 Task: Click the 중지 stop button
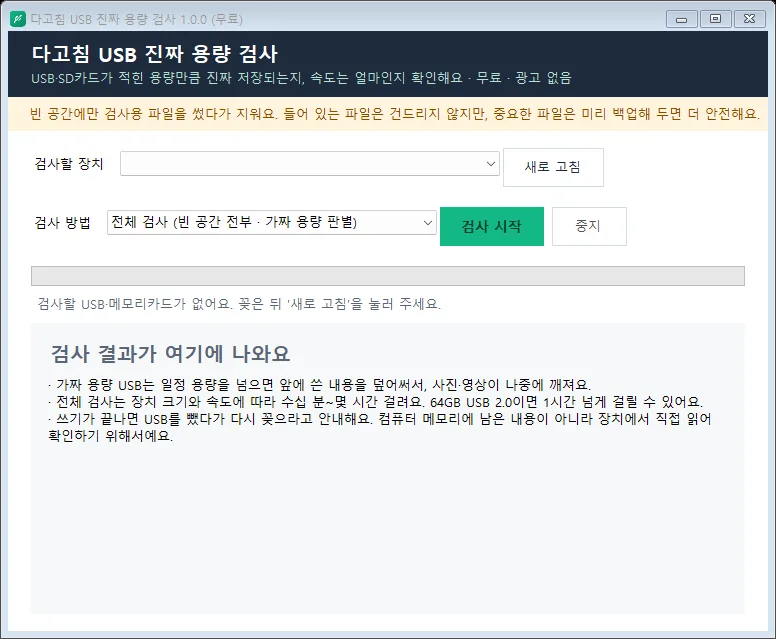589,226
